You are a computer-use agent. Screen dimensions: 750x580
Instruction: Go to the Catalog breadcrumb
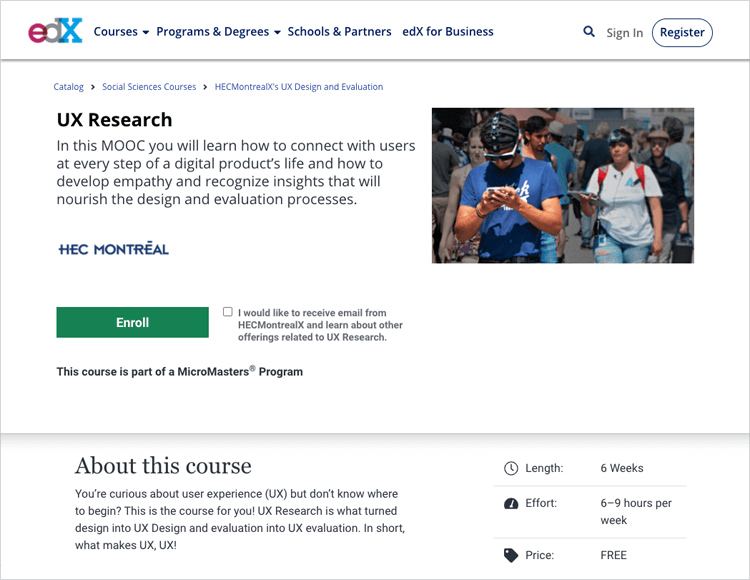(68, 87)
